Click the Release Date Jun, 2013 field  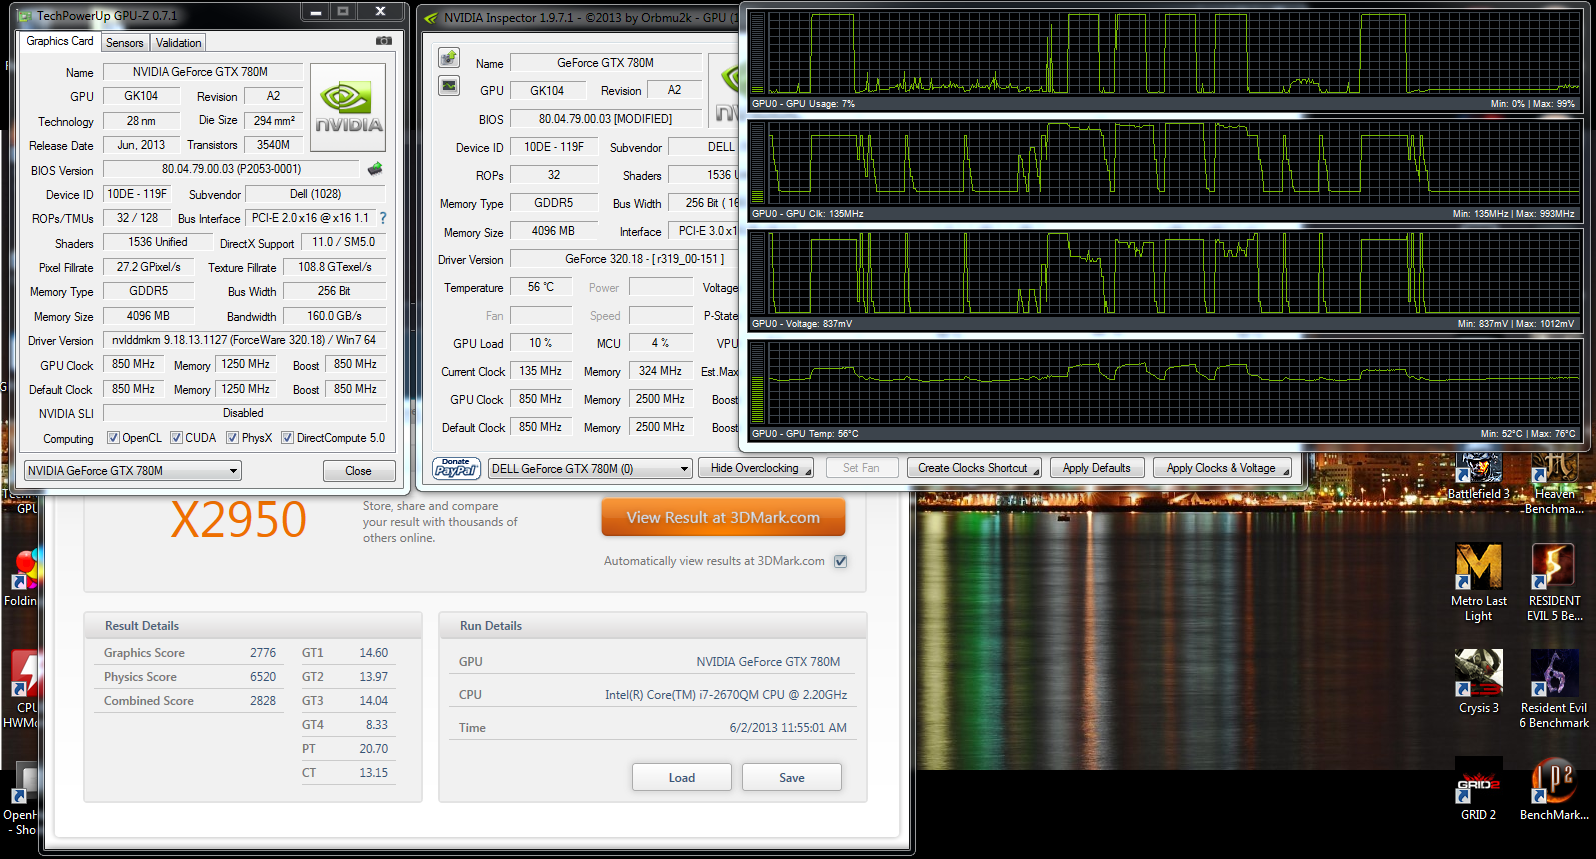pos(141,145)
